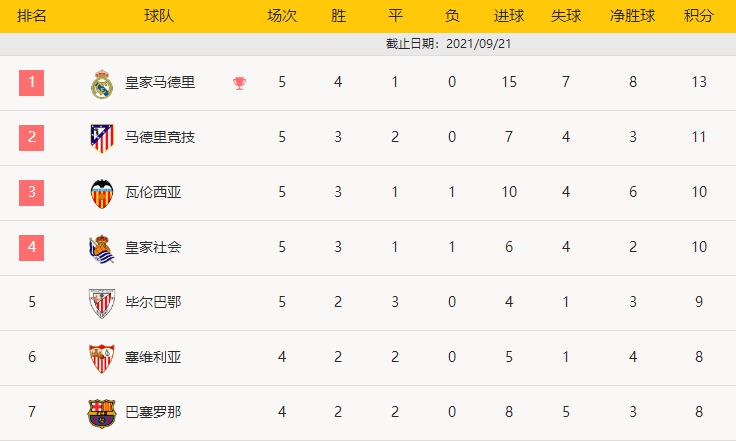Click the Real Madrid club crest
Screen dimensions: 736x441
click(101, 84)
